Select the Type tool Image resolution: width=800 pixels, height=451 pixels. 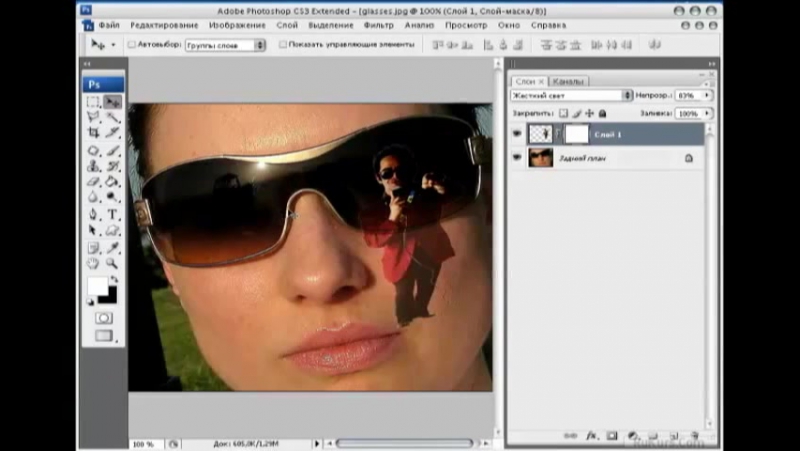coord(113,214)
